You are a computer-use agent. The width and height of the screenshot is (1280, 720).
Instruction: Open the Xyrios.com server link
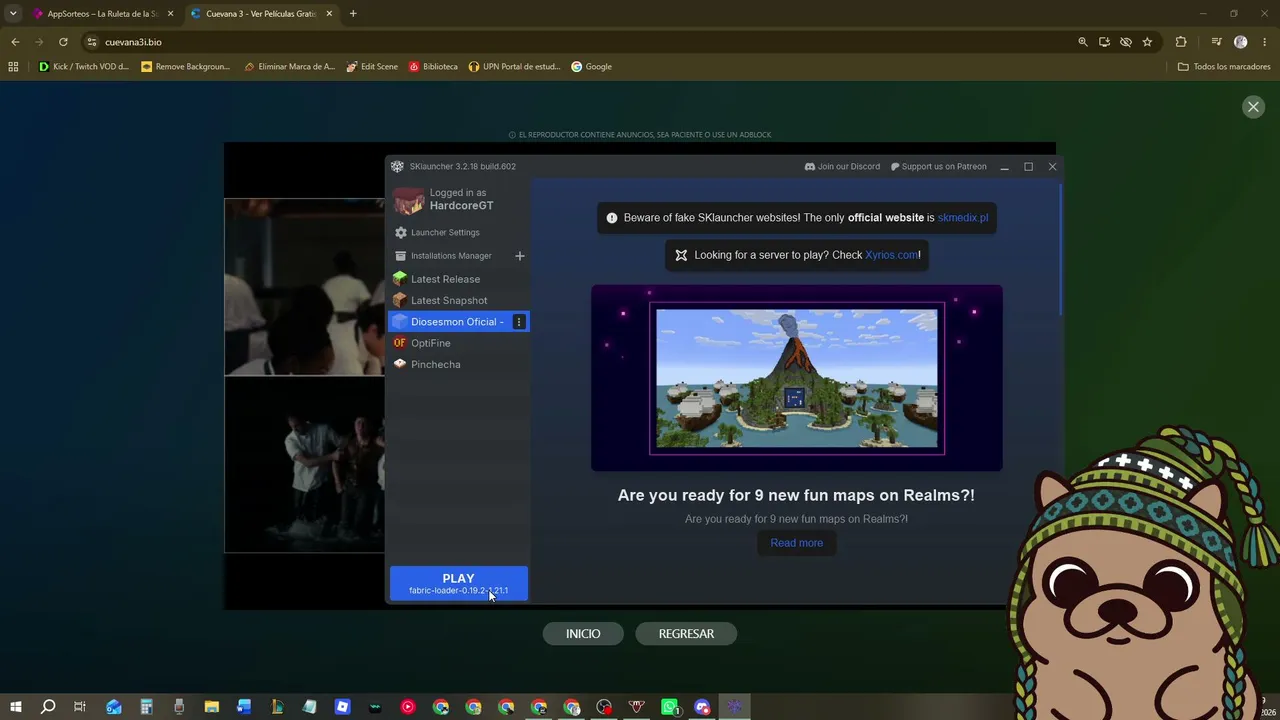pyautogui.click(x=891, y=255)
